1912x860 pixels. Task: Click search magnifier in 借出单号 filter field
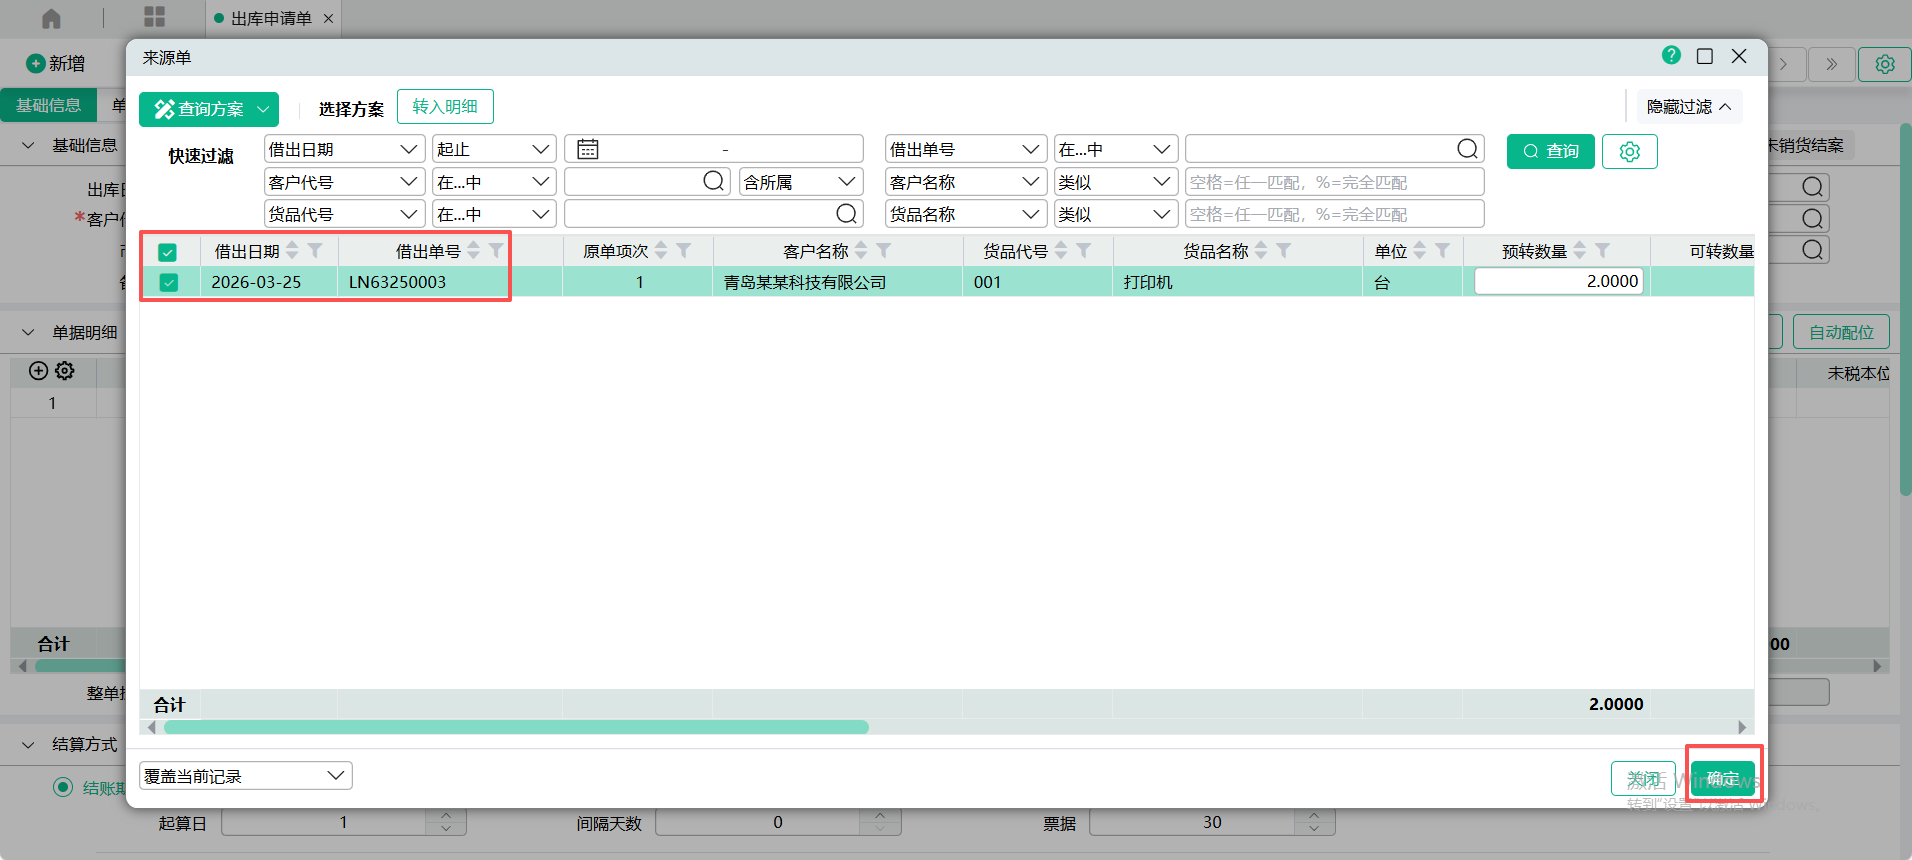[x=1467, y=149]
